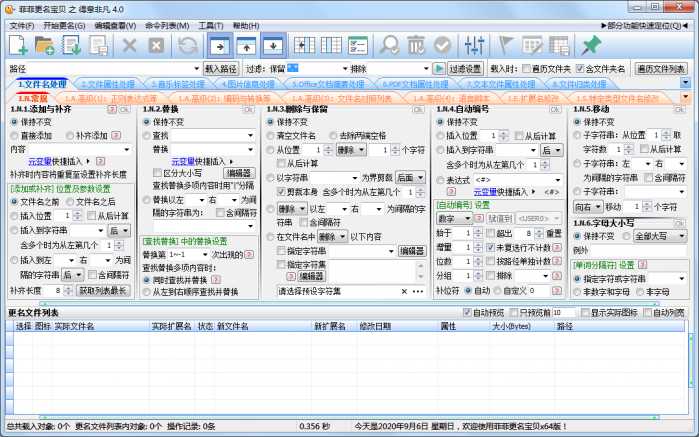Image resolution: width=699 pixels, height=437 pixels.
Task: Select the 清空文件名 radio button
Action: coord(270,135)
